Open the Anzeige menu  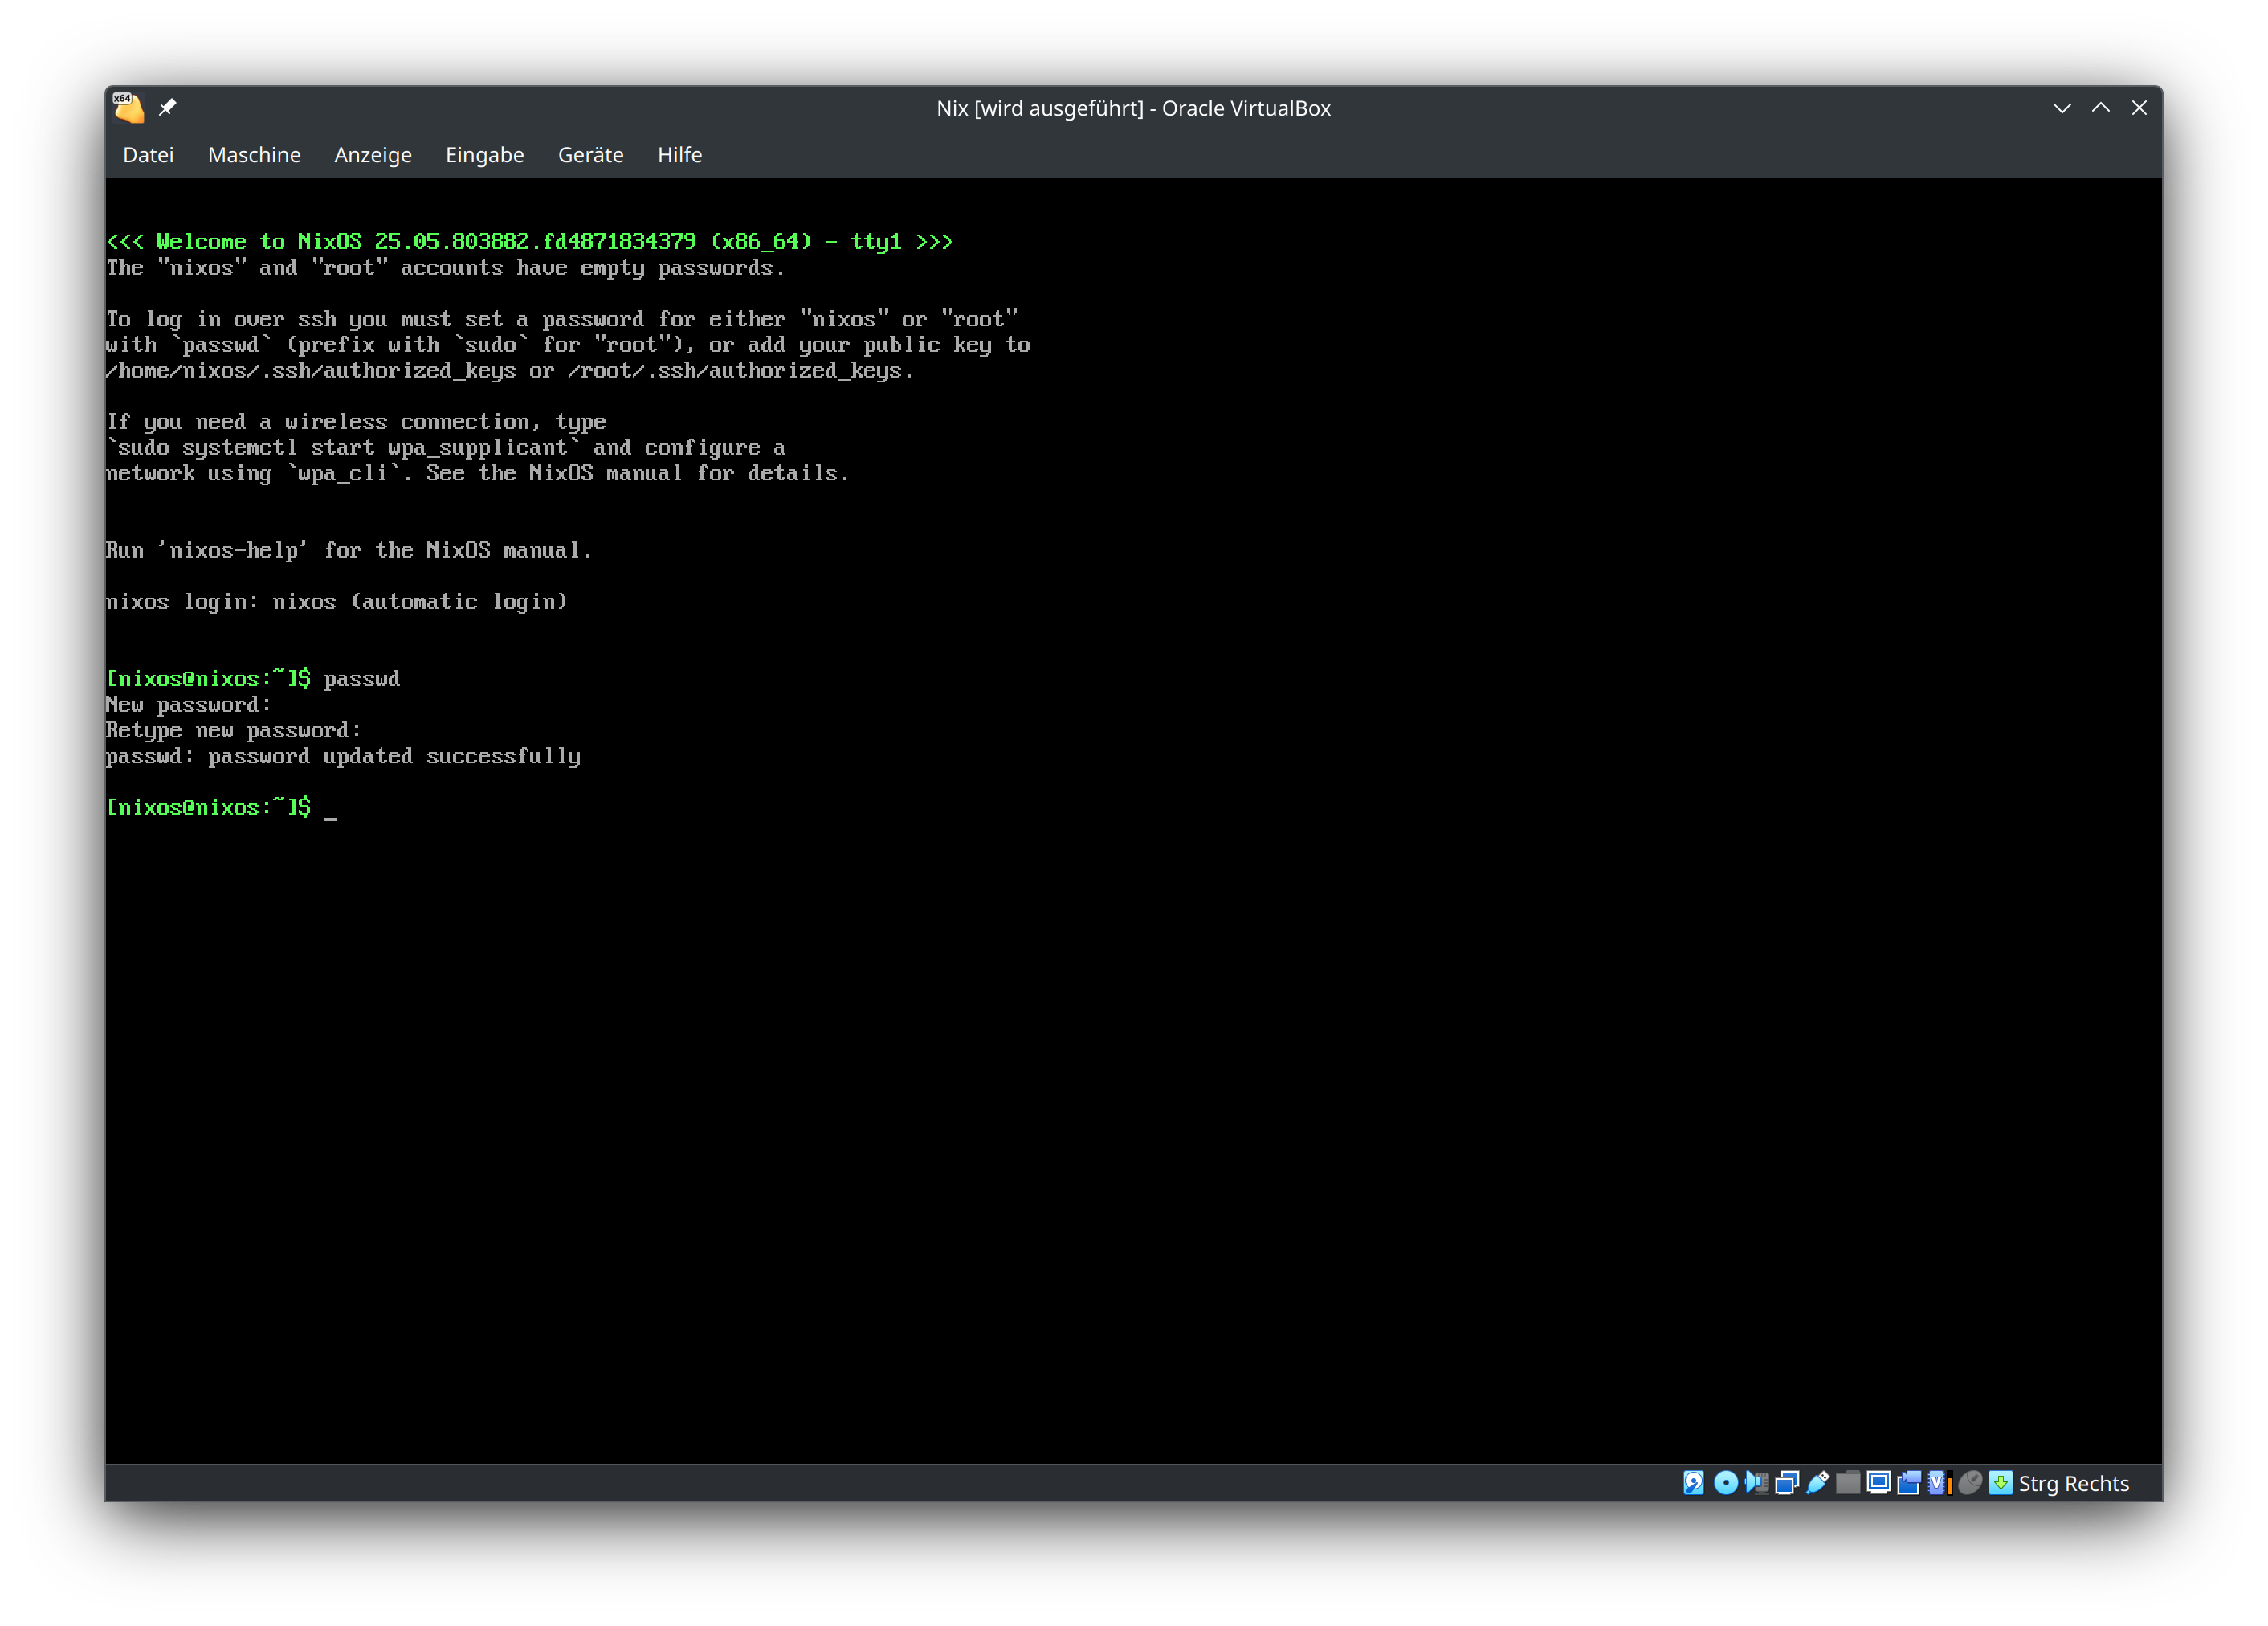pos(373,155)
